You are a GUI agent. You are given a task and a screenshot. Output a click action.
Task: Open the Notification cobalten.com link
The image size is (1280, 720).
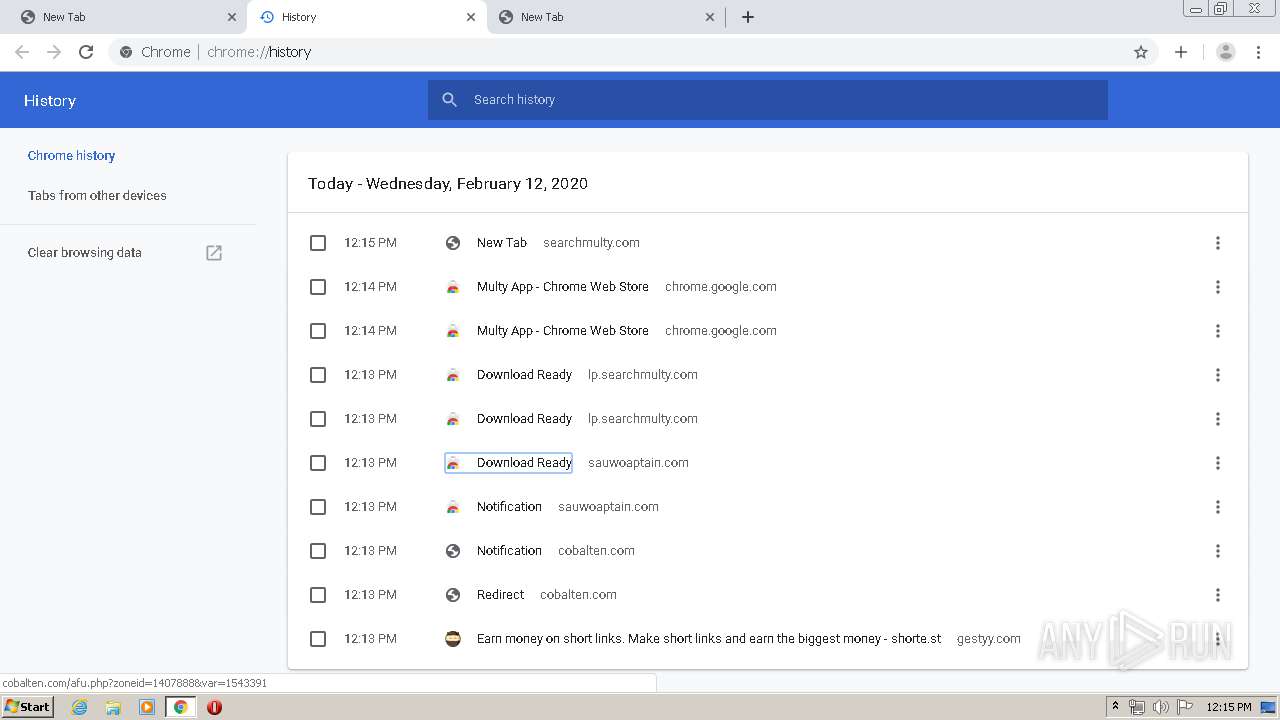pos(509,551)
